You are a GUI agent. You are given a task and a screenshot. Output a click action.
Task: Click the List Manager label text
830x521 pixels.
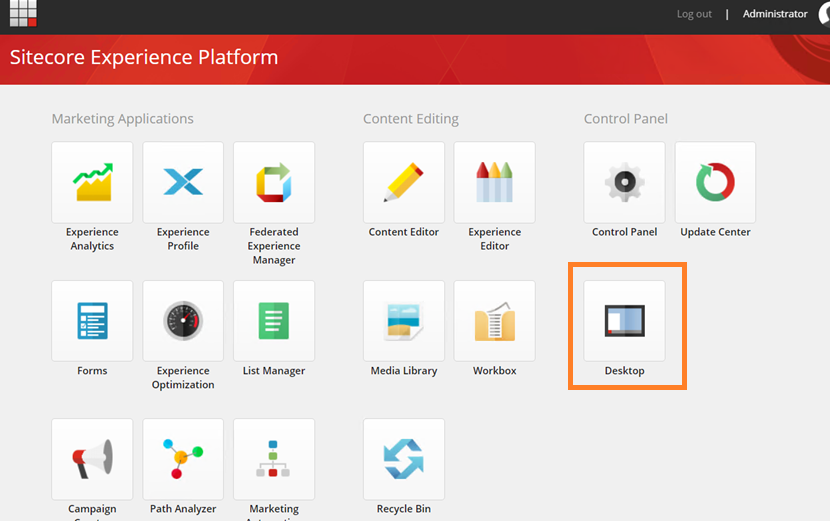point(274,371)
